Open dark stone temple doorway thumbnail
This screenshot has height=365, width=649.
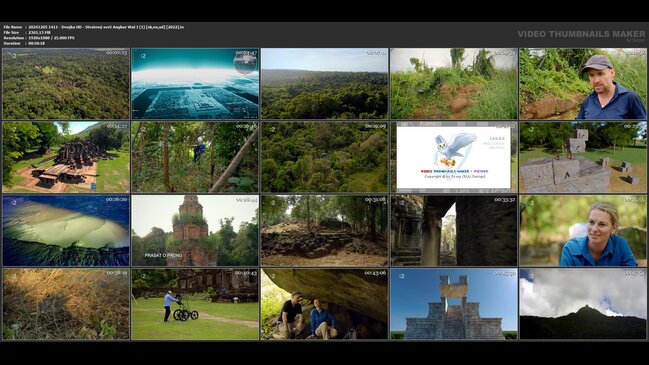(454, 231)
